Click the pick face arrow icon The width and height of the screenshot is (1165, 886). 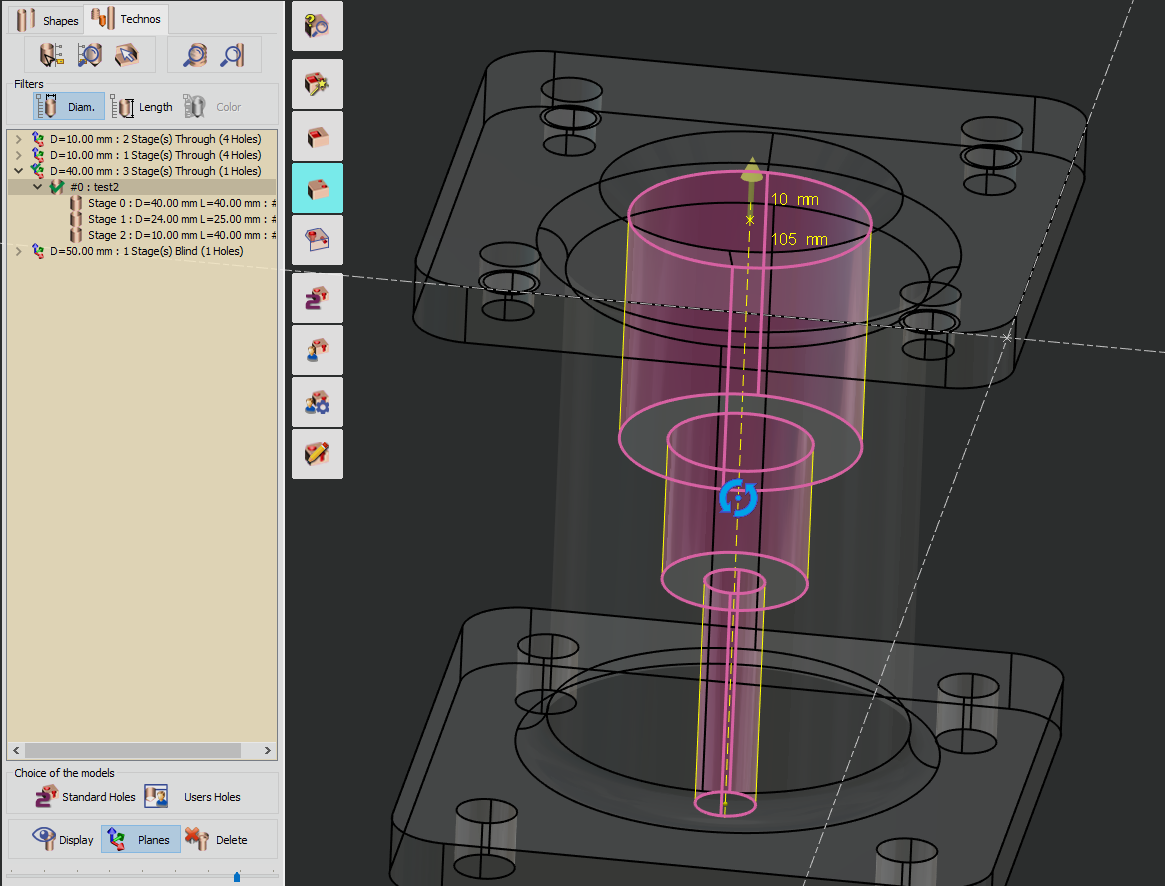coord(127,55)
